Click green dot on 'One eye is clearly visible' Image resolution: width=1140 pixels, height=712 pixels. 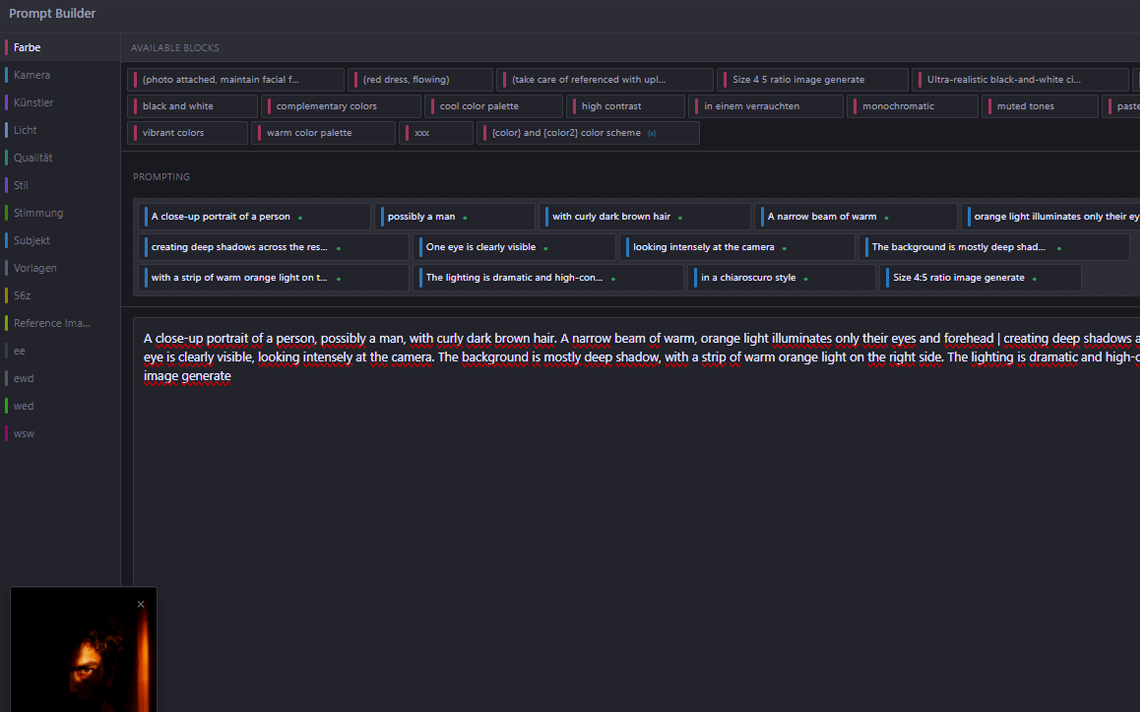coord(546,248)
